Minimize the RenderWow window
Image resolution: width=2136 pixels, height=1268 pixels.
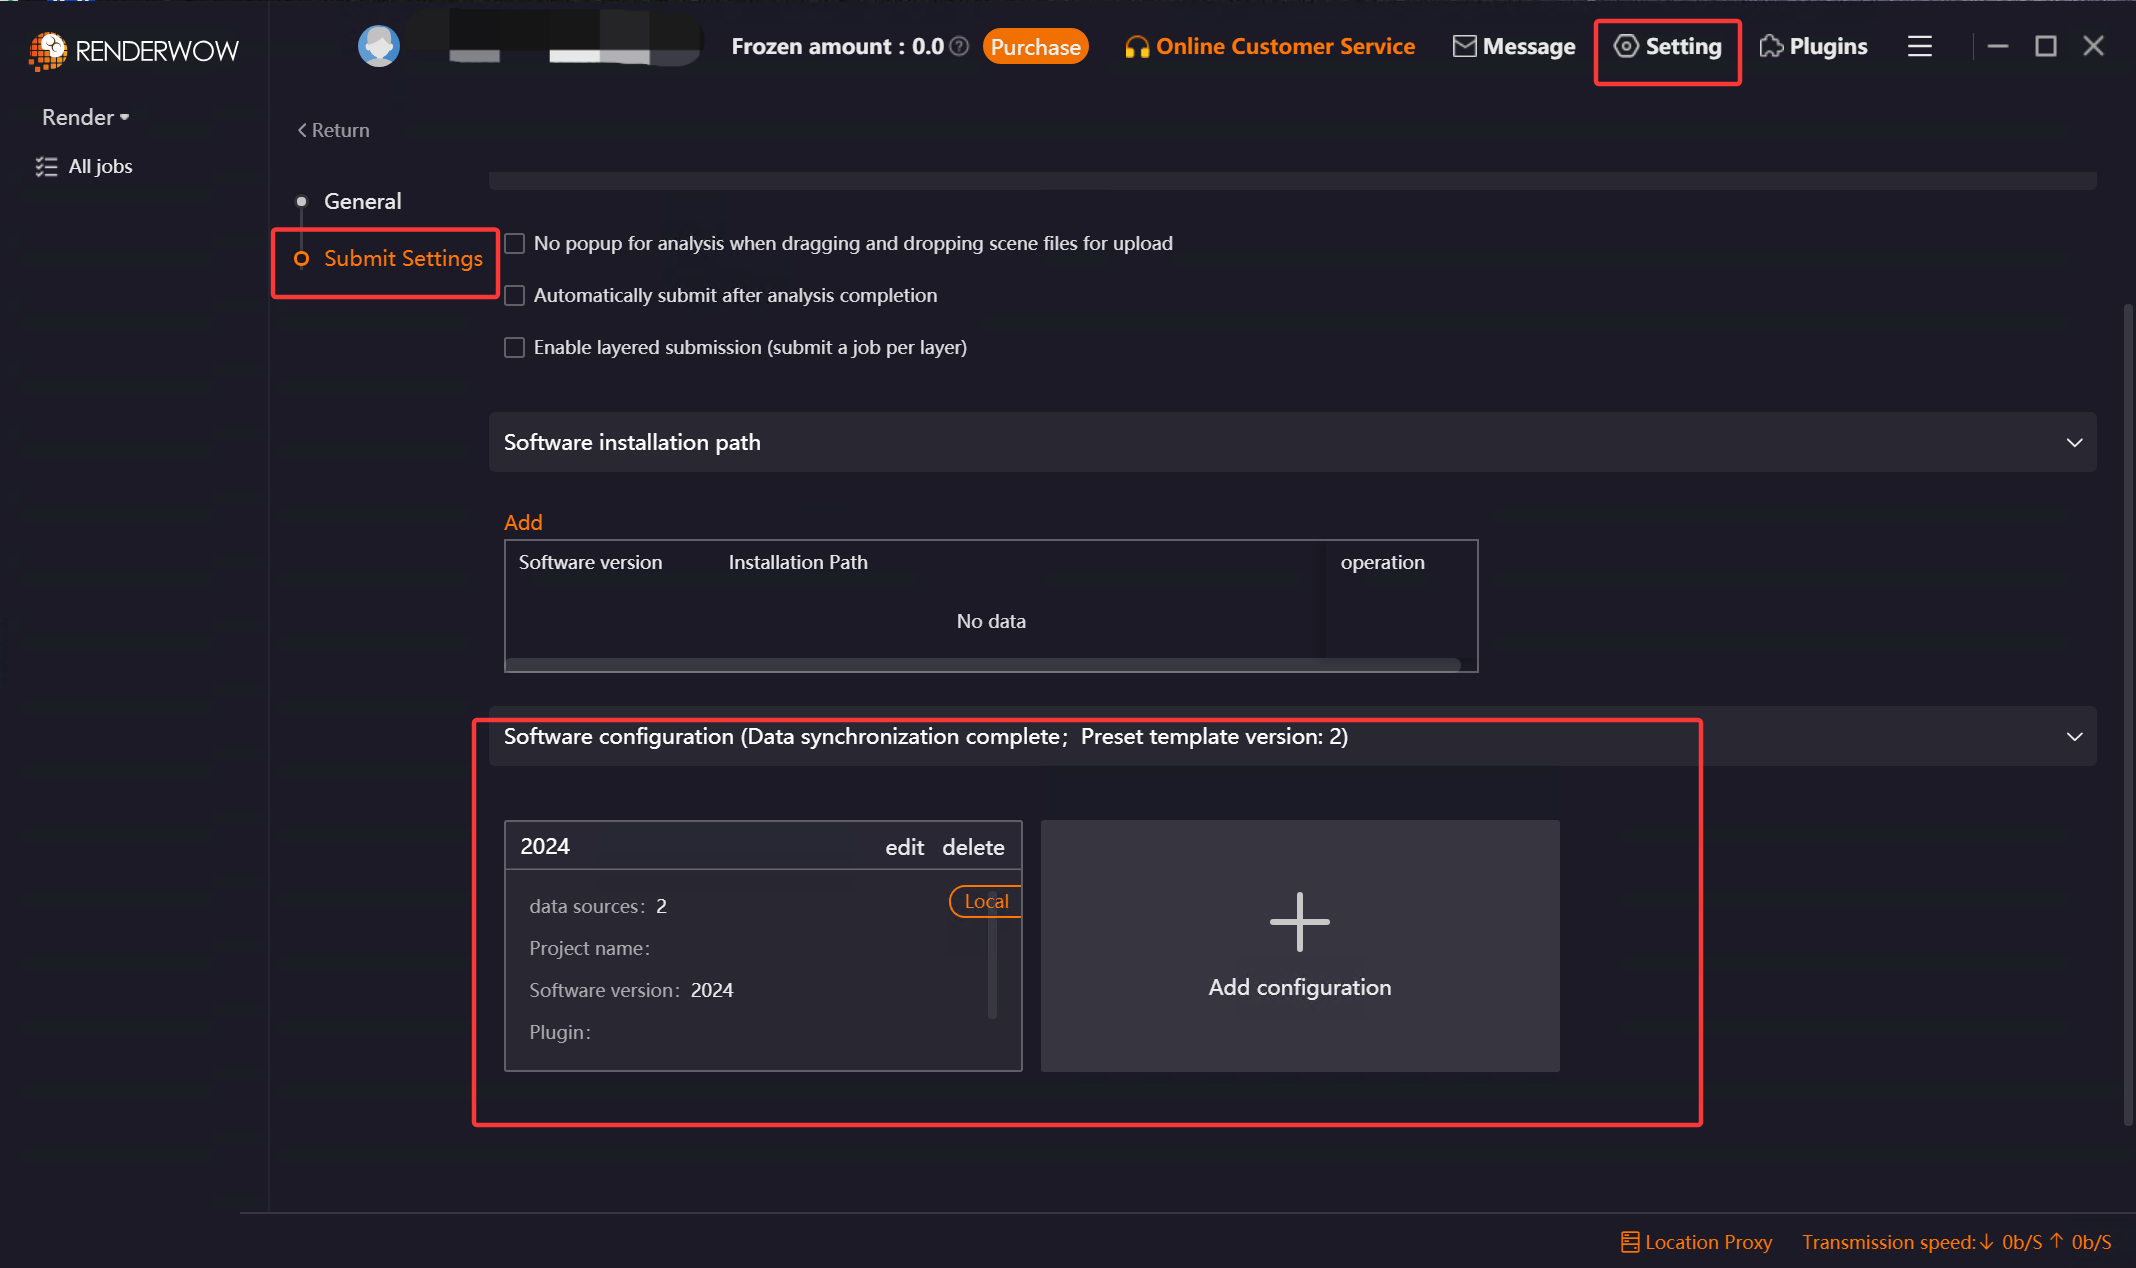coord(1997,46)
